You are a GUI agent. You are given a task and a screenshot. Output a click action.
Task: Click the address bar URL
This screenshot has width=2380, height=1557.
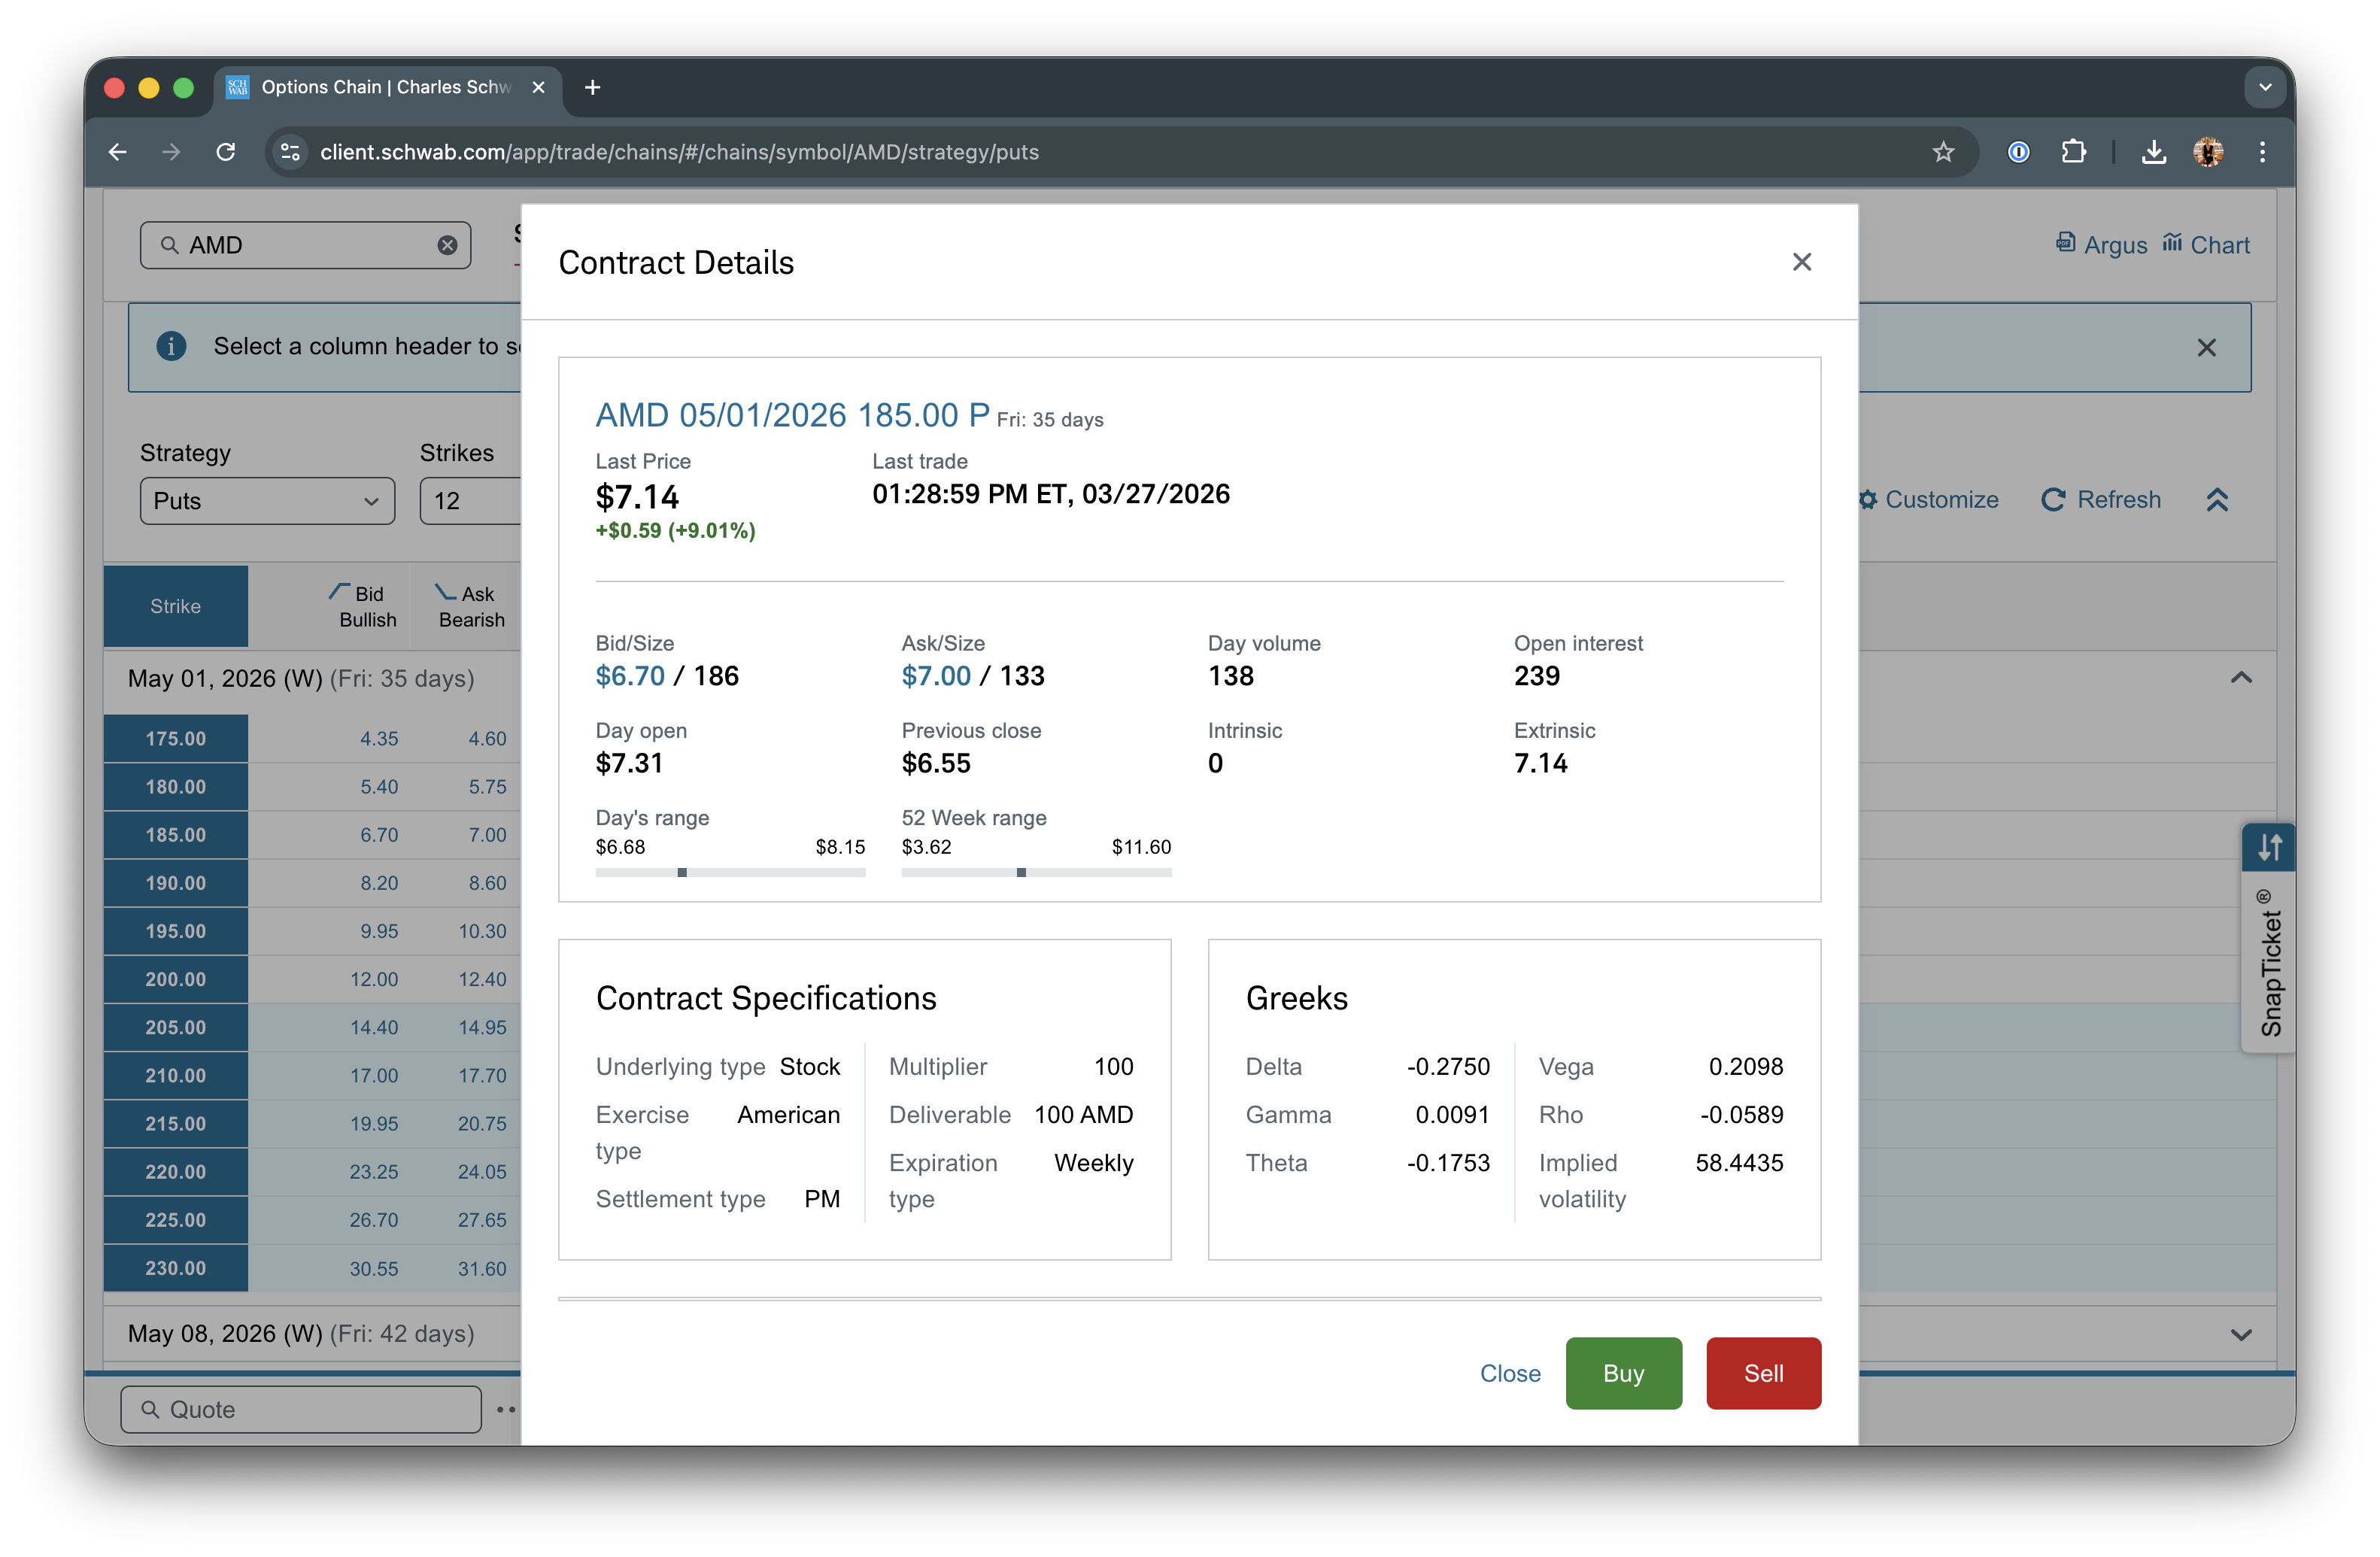(x=679, y=152)
